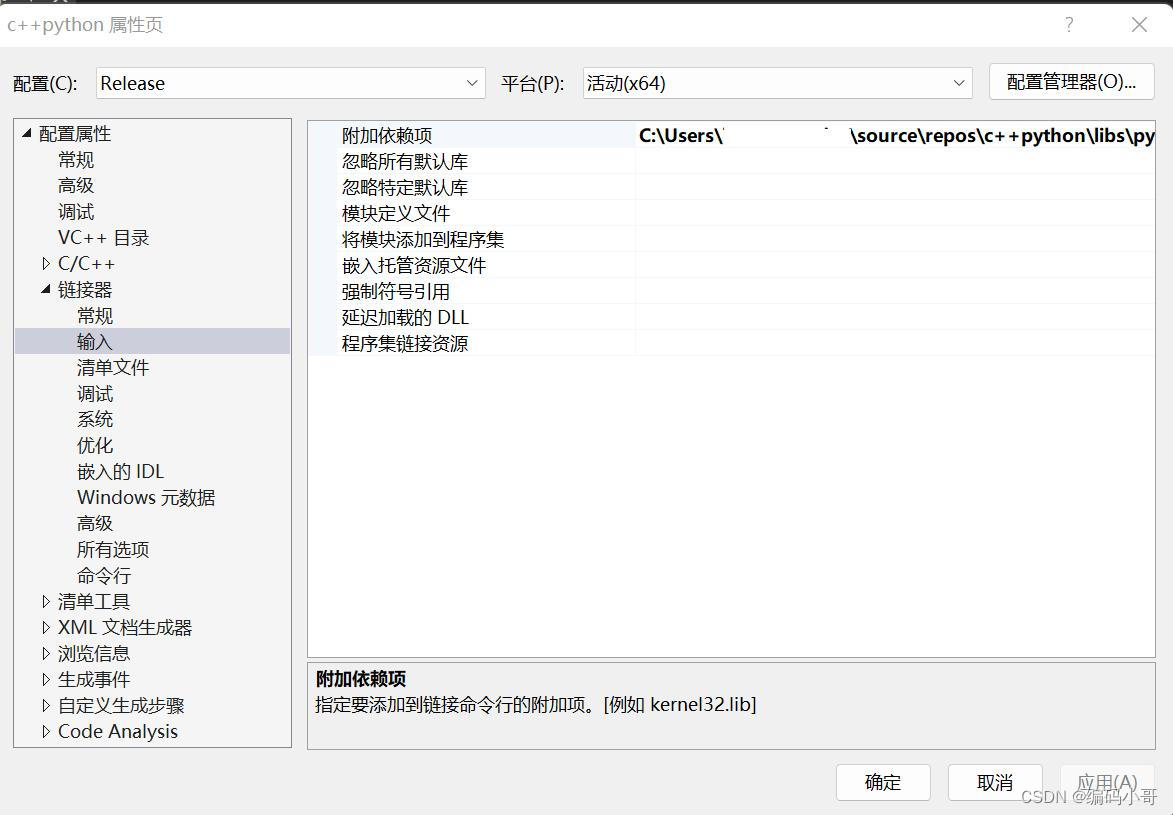Expand the 生成事件 node
This screenshot has width=1173, height=815.
click(45, 679)
